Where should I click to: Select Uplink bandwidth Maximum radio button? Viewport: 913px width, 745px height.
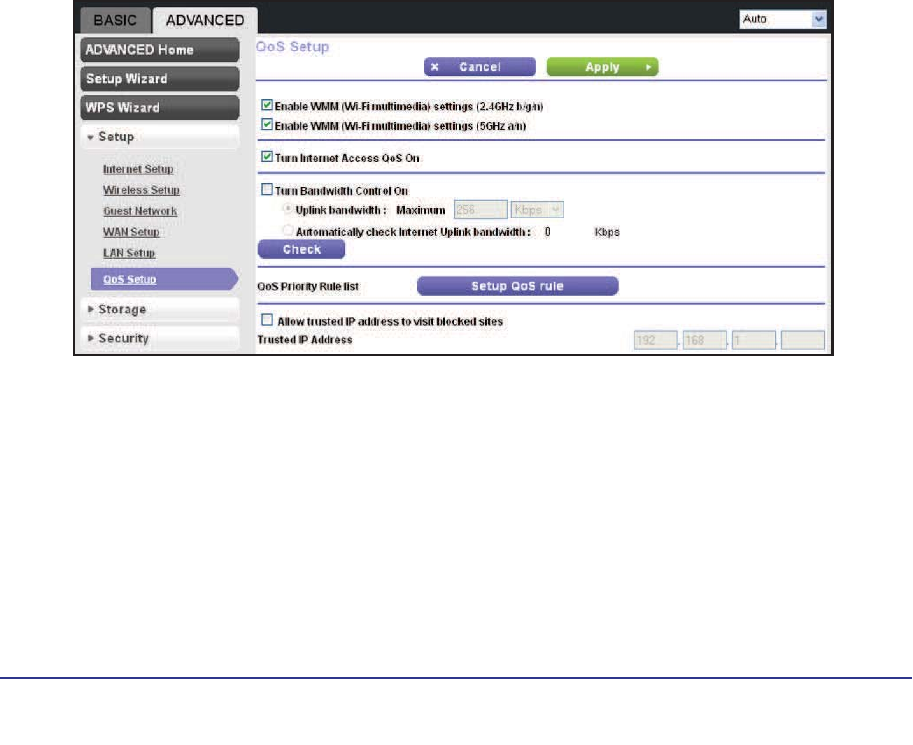point(287,209)
